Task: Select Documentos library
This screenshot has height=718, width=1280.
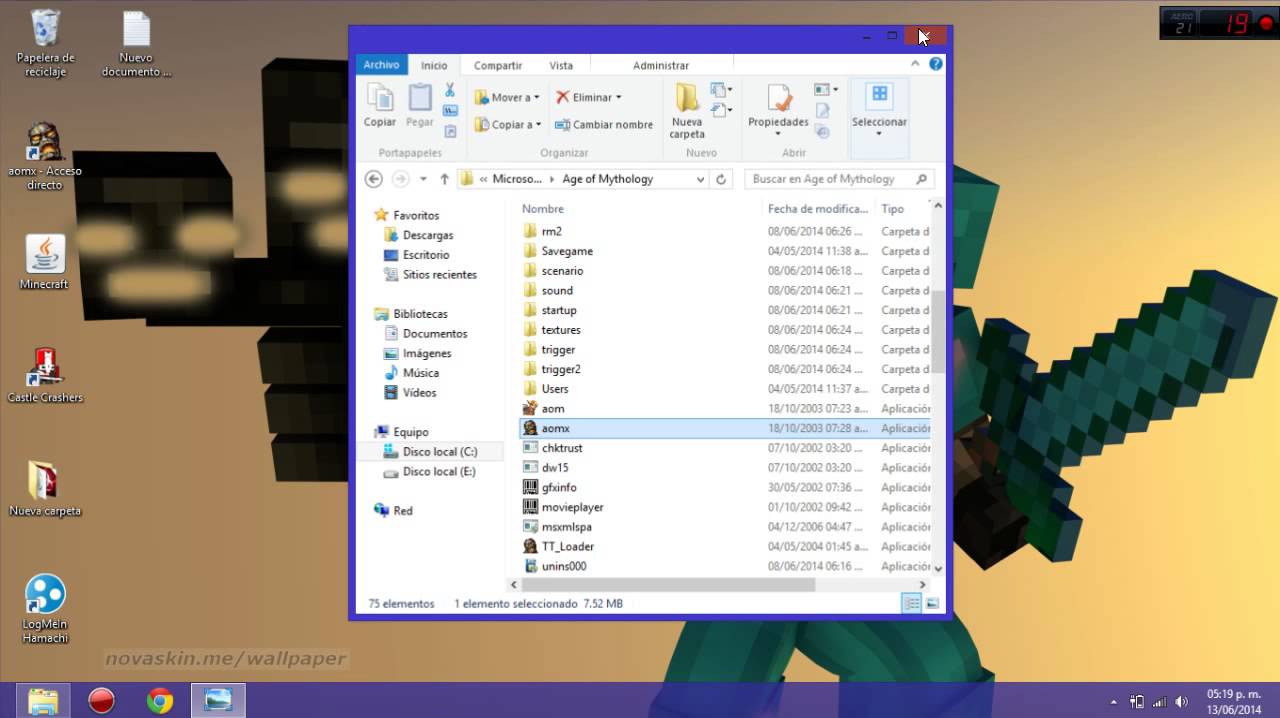Action: [x=435, y=334]
